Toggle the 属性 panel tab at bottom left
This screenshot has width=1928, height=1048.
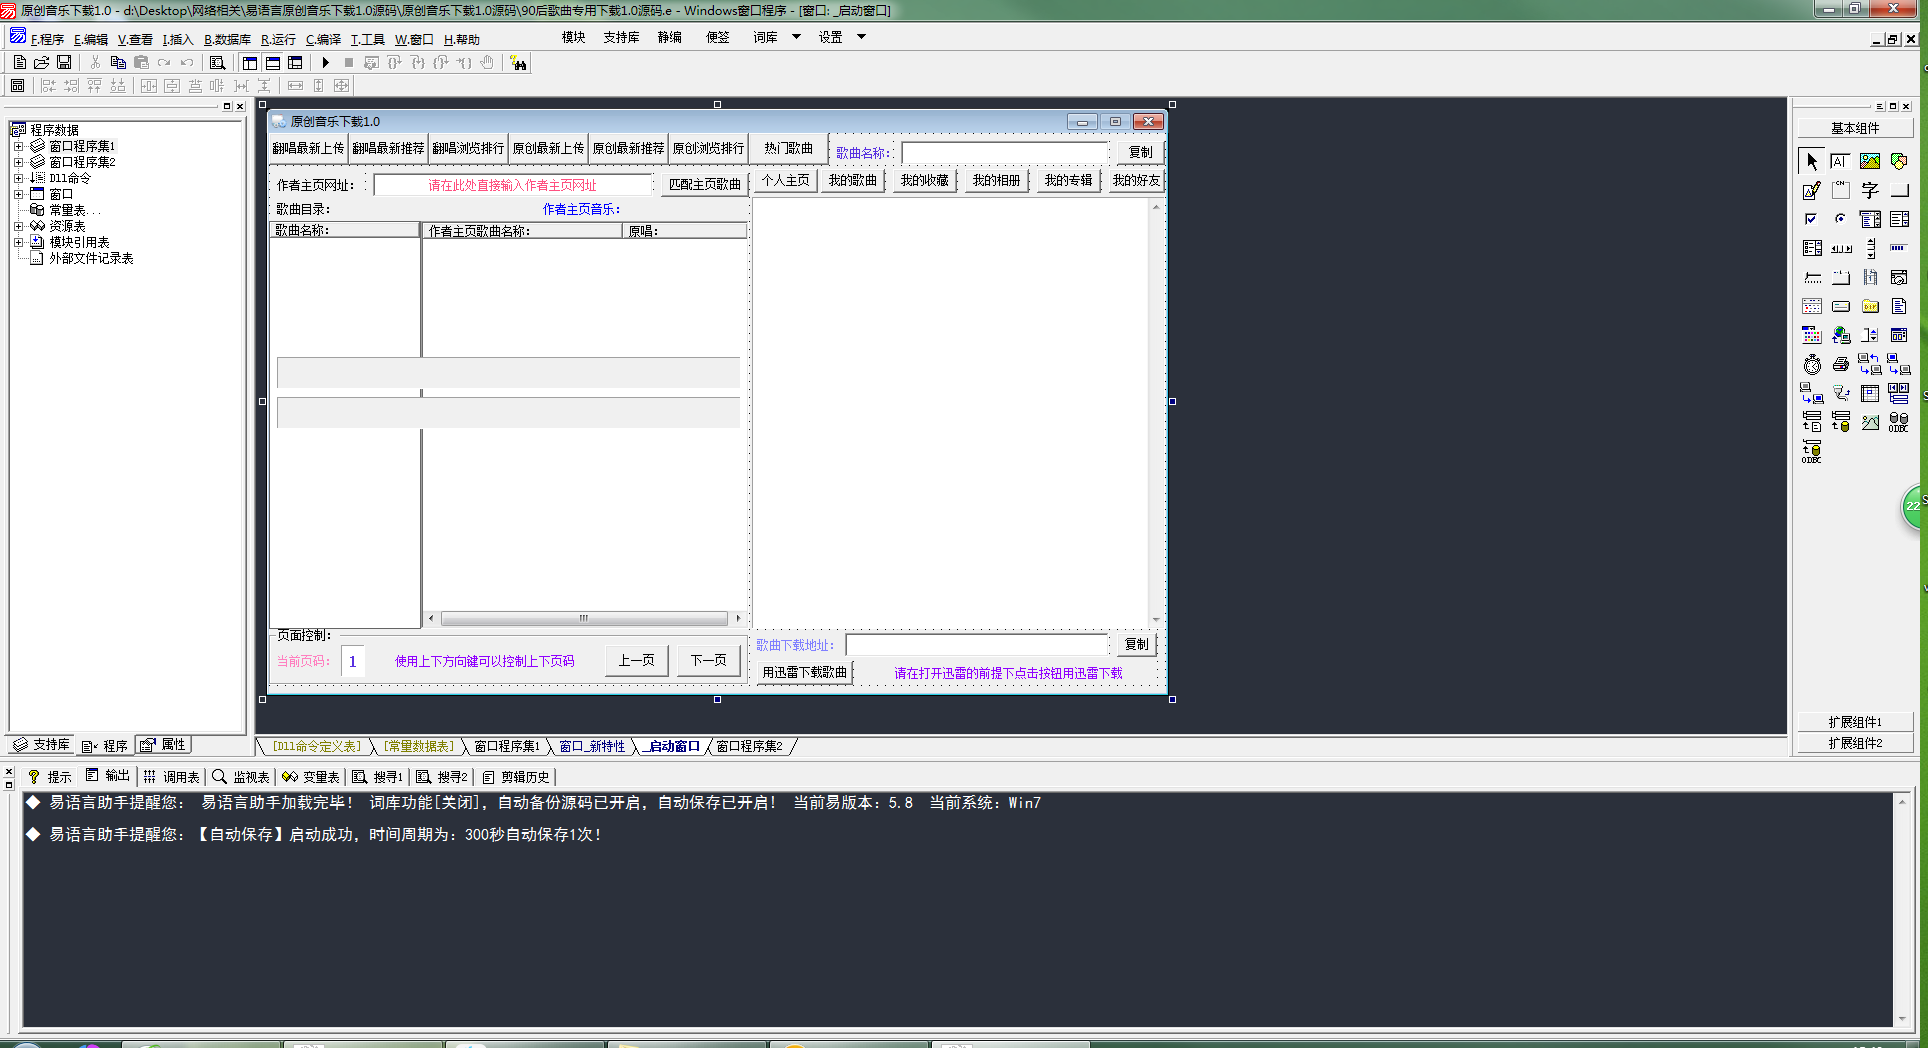(164, 745)
